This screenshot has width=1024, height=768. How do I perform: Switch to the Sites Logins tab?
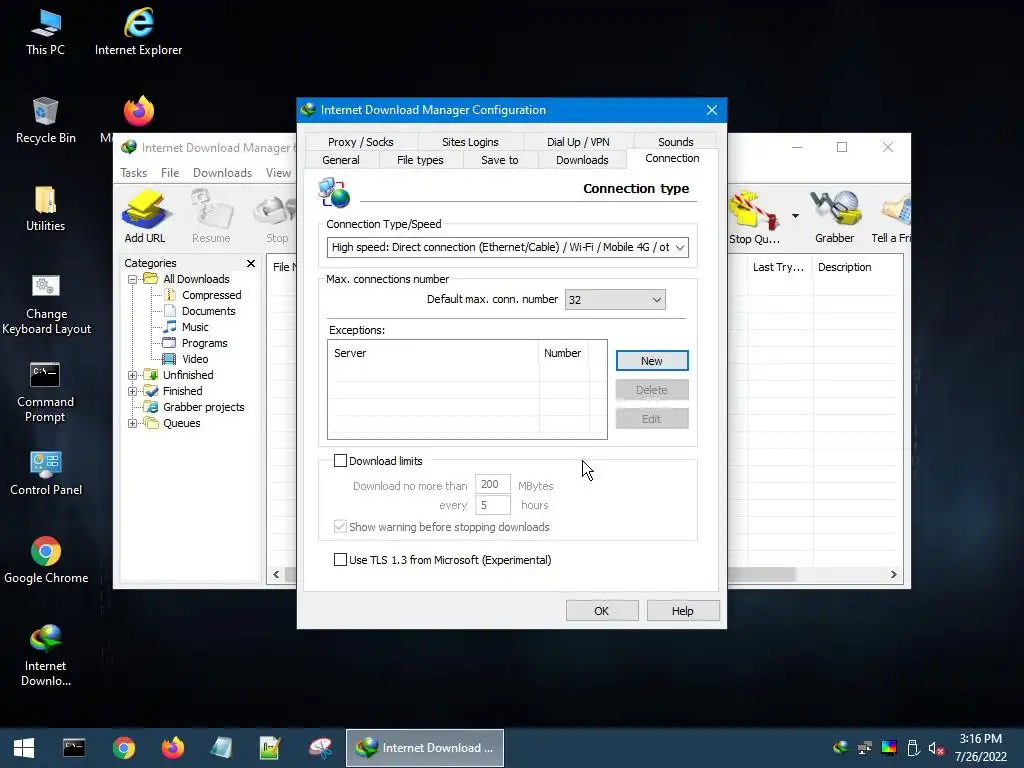click(x=470, y=142)
